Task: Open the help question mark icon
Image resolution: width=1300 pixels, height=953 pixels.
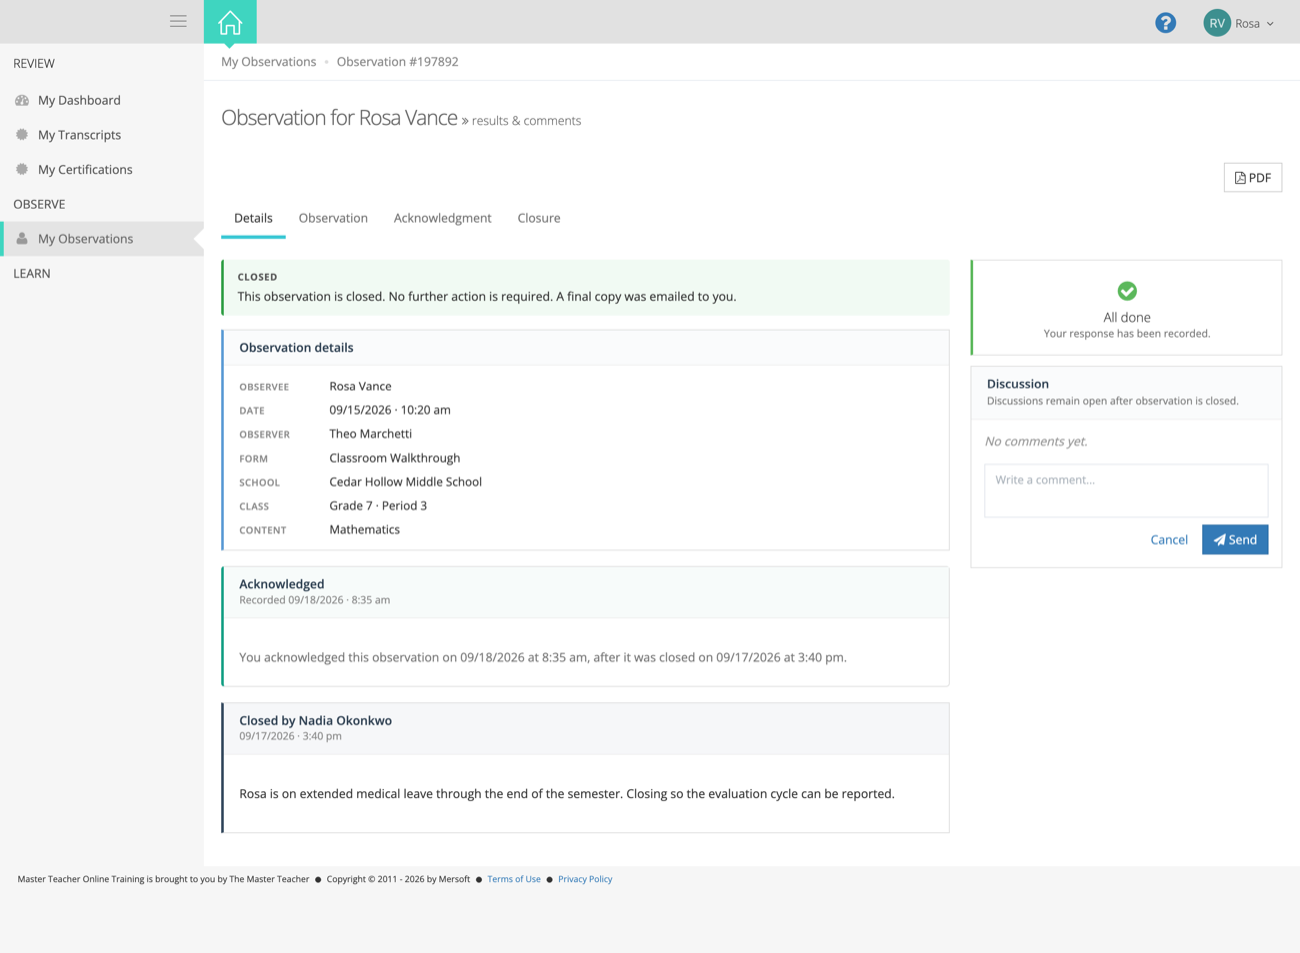Action: [1165, 23]
